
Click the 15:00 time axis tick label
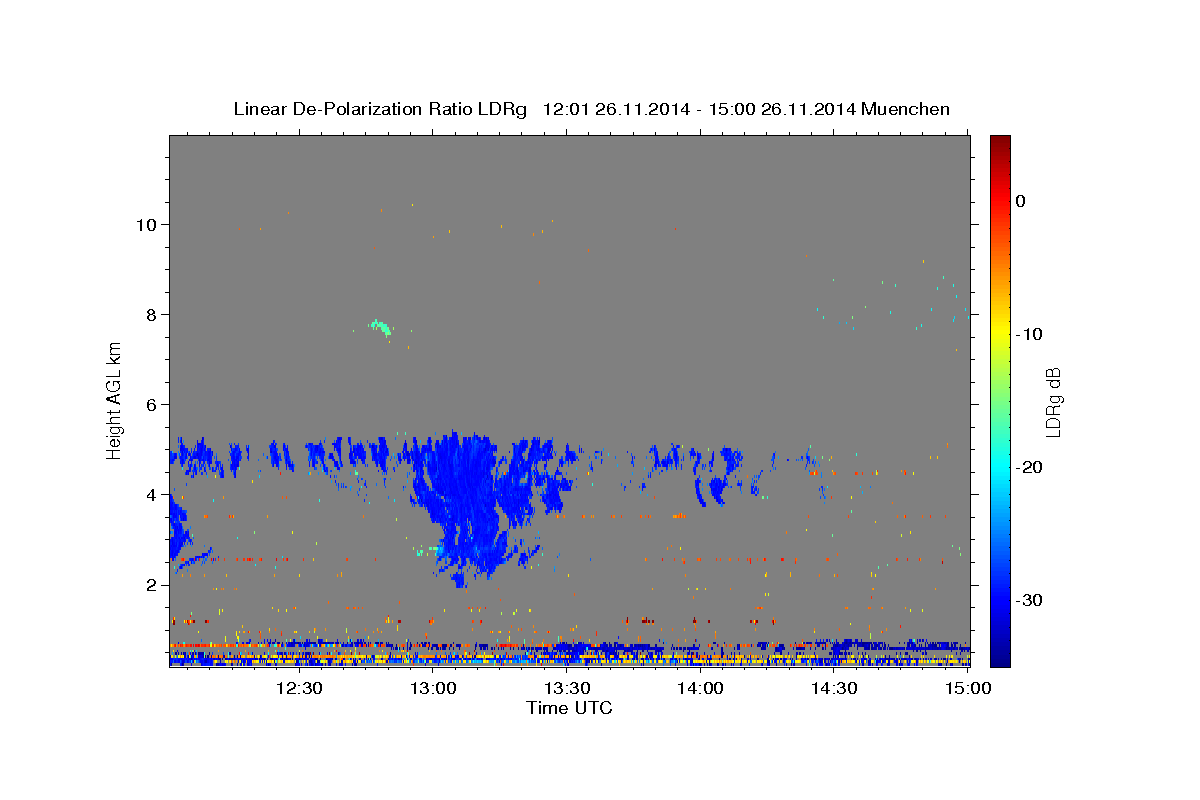968,688
